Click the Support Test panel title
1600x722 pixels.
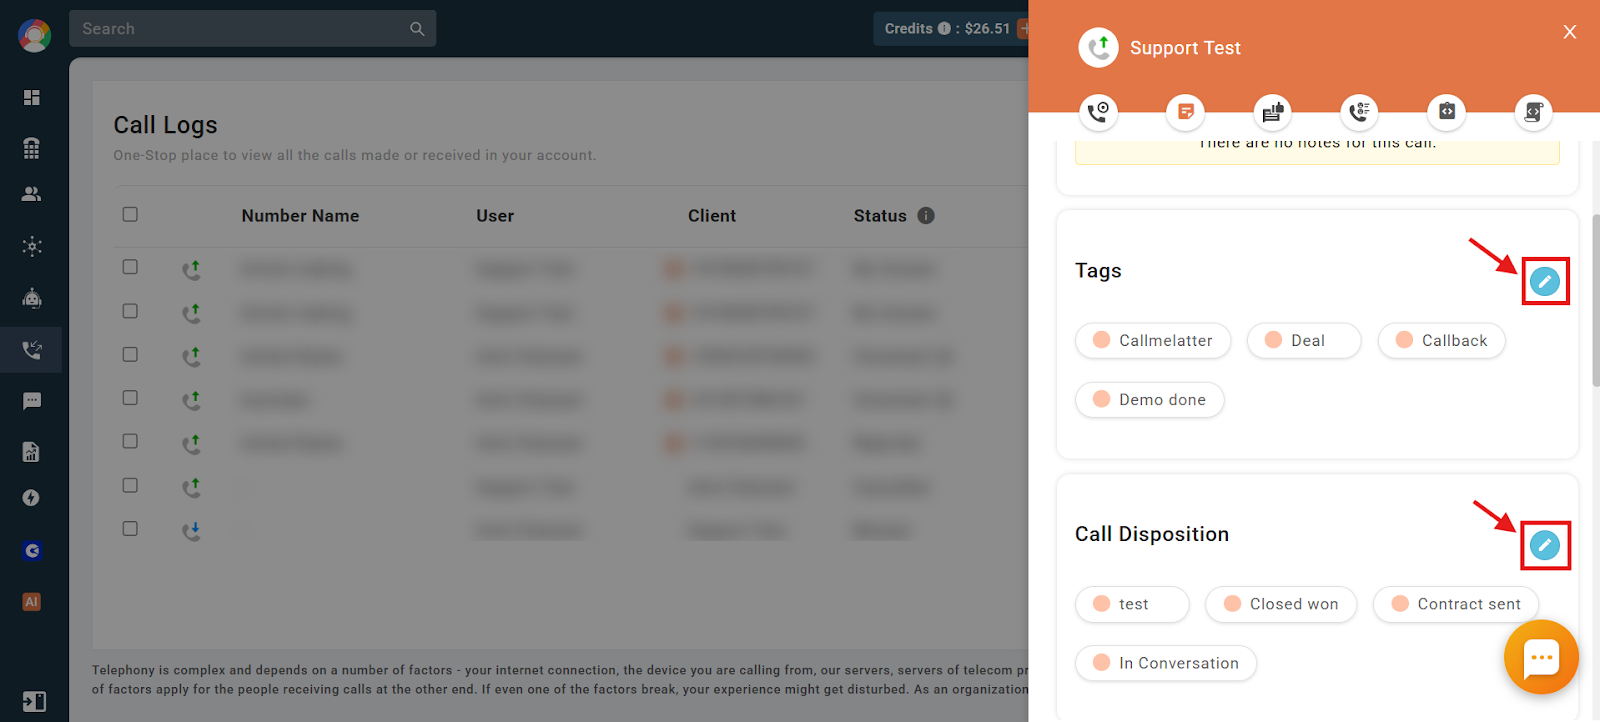(x=1185, y=48)
